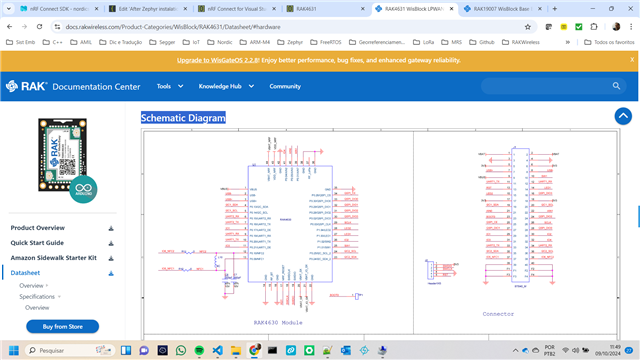Download the Product Overview PDF icon
This screenshot has width=640, height=360.
111,228
